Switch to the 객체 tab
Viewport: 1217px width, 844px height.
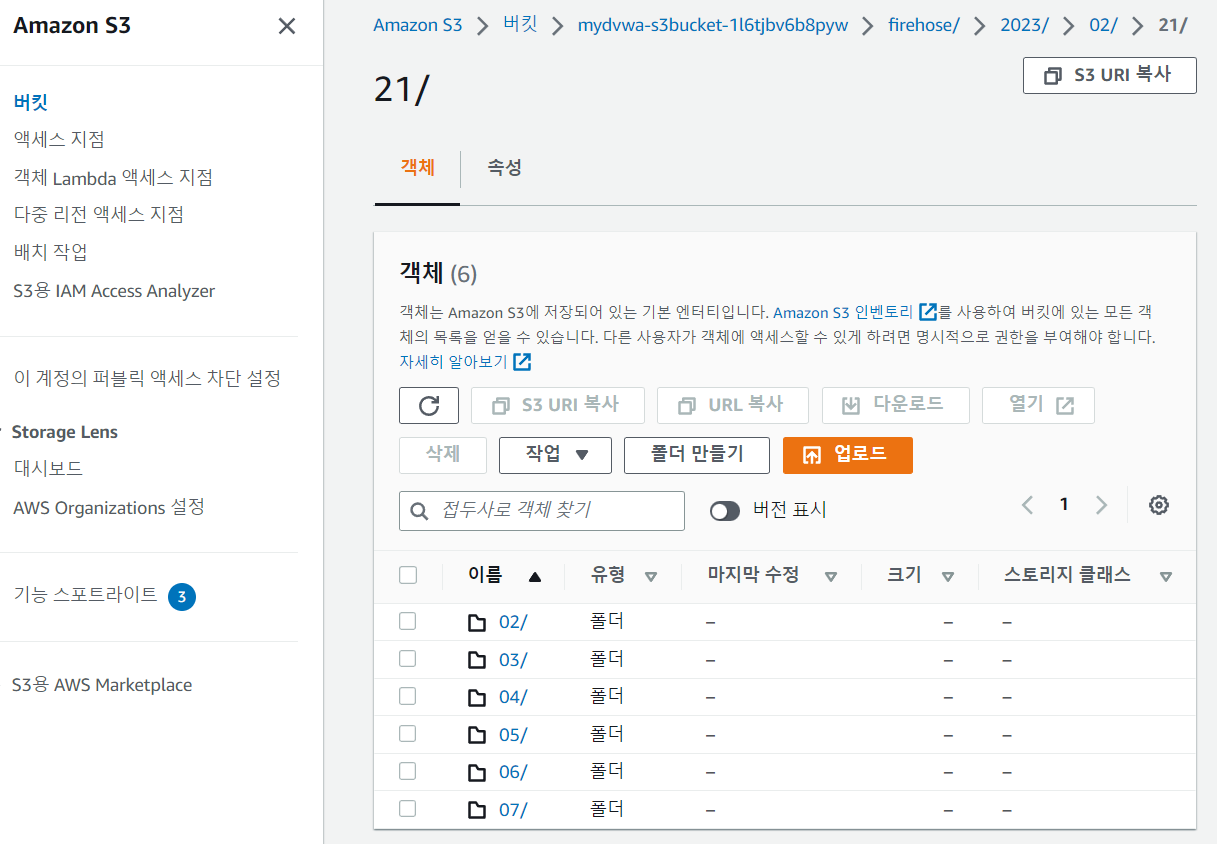coord(417,168)
